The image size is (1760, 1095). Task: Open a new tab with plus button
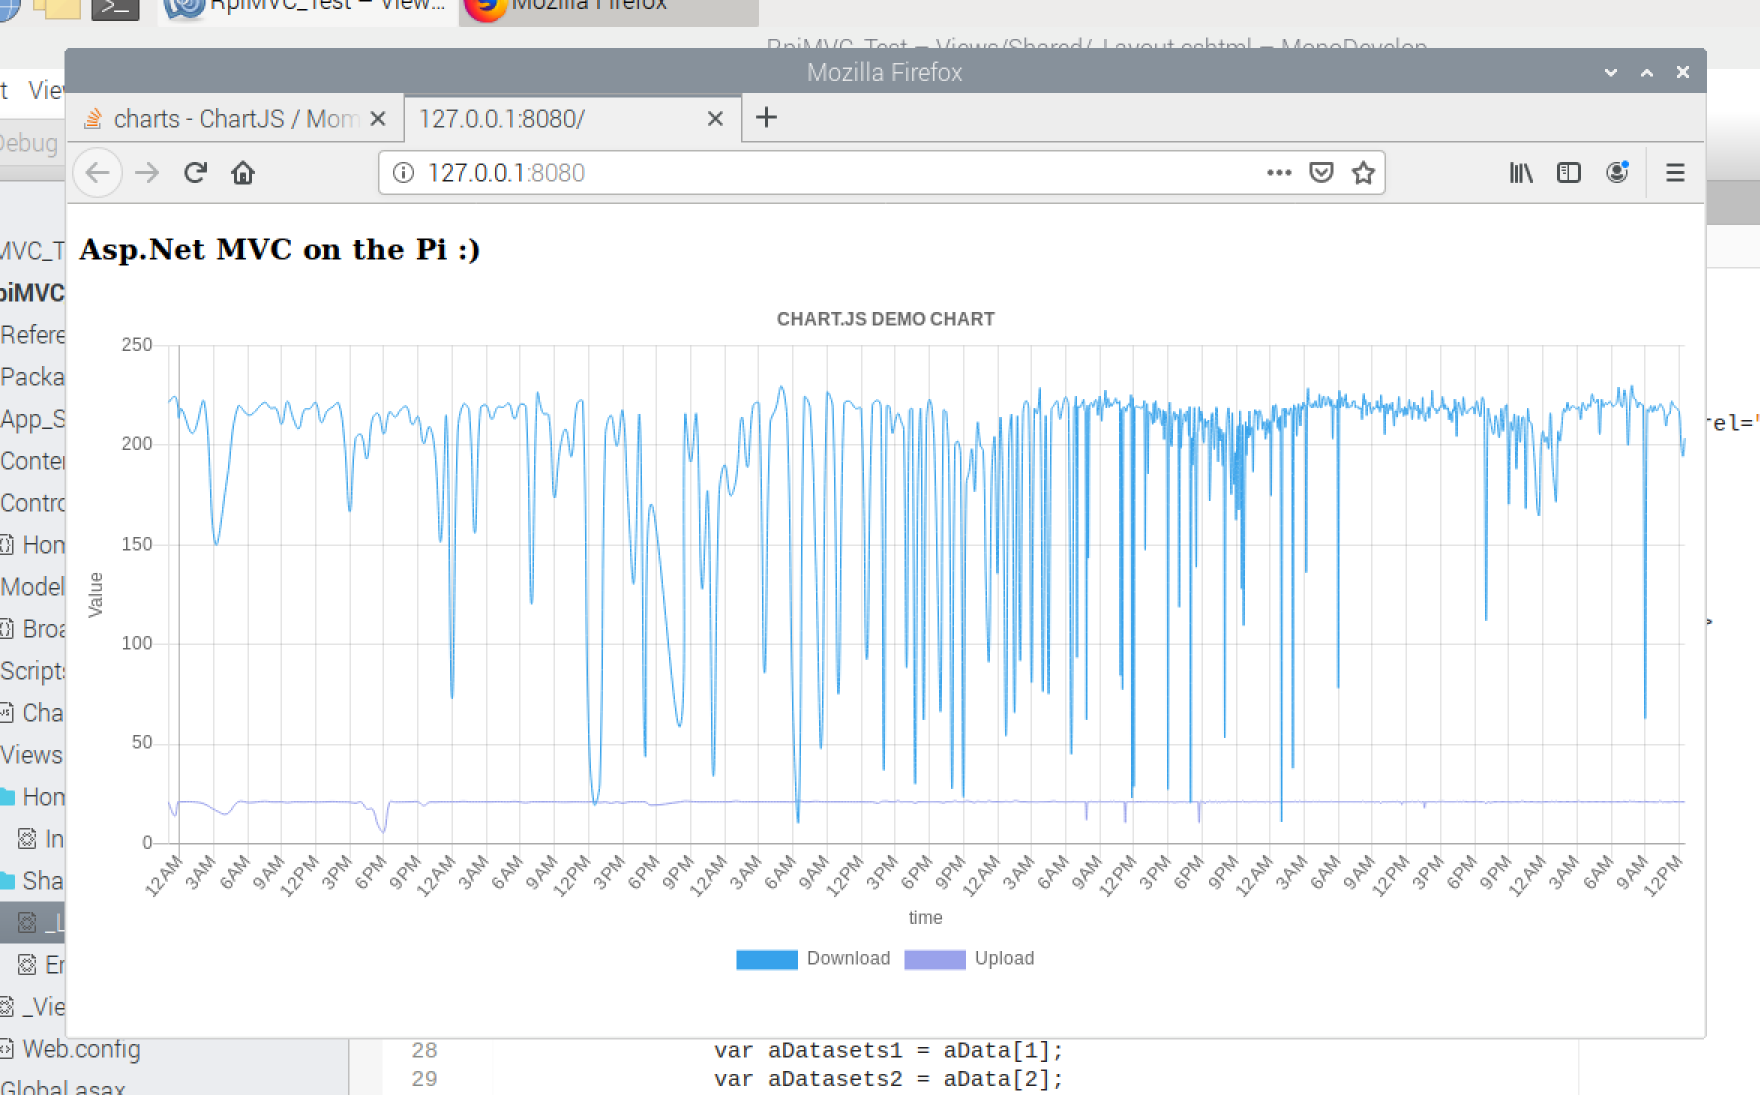click(x=766, y=118)
